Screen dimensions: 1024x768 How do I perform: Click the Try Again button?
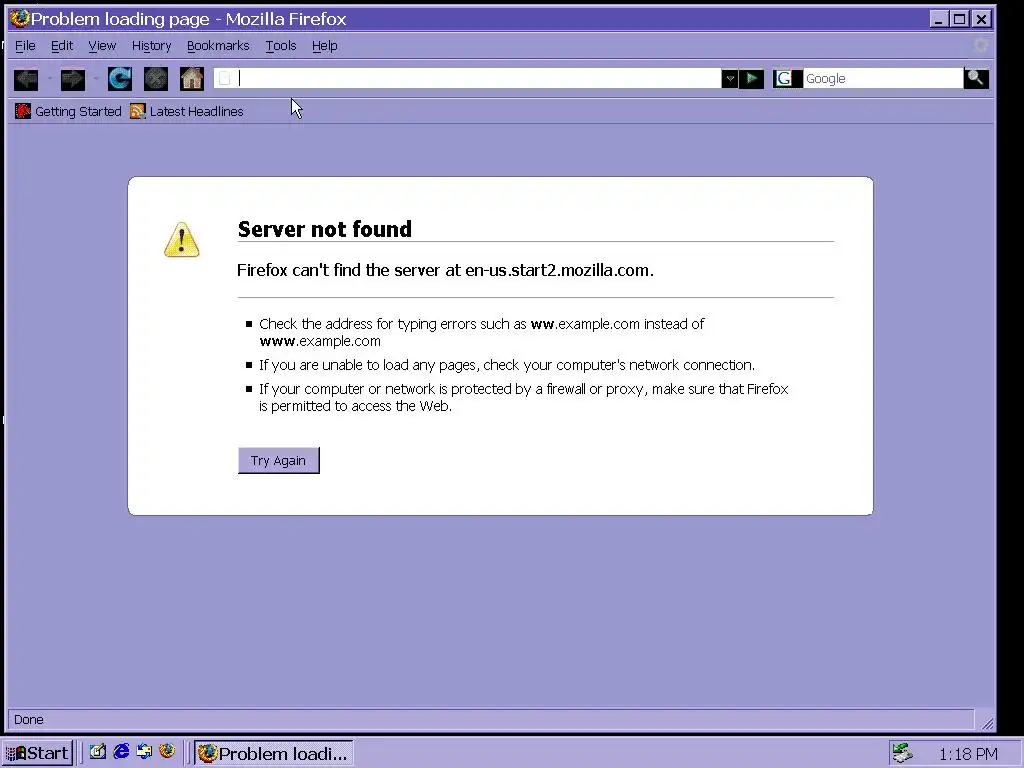pos(279,460)
